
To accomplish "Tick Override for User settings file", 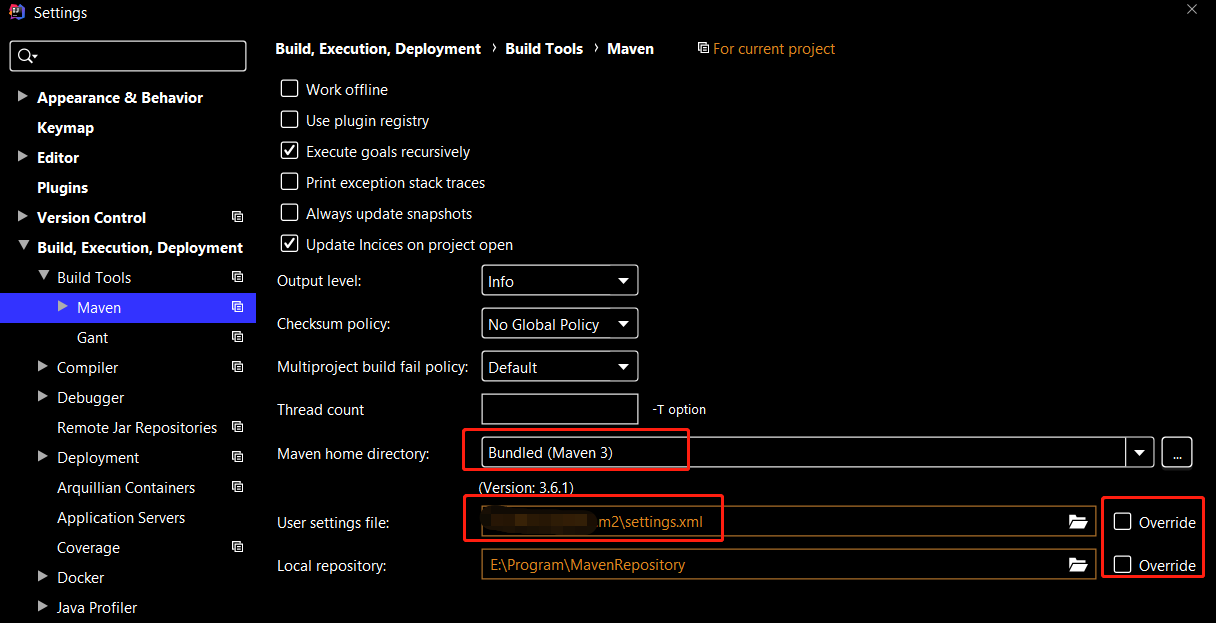I will (x=1123, y=522).
